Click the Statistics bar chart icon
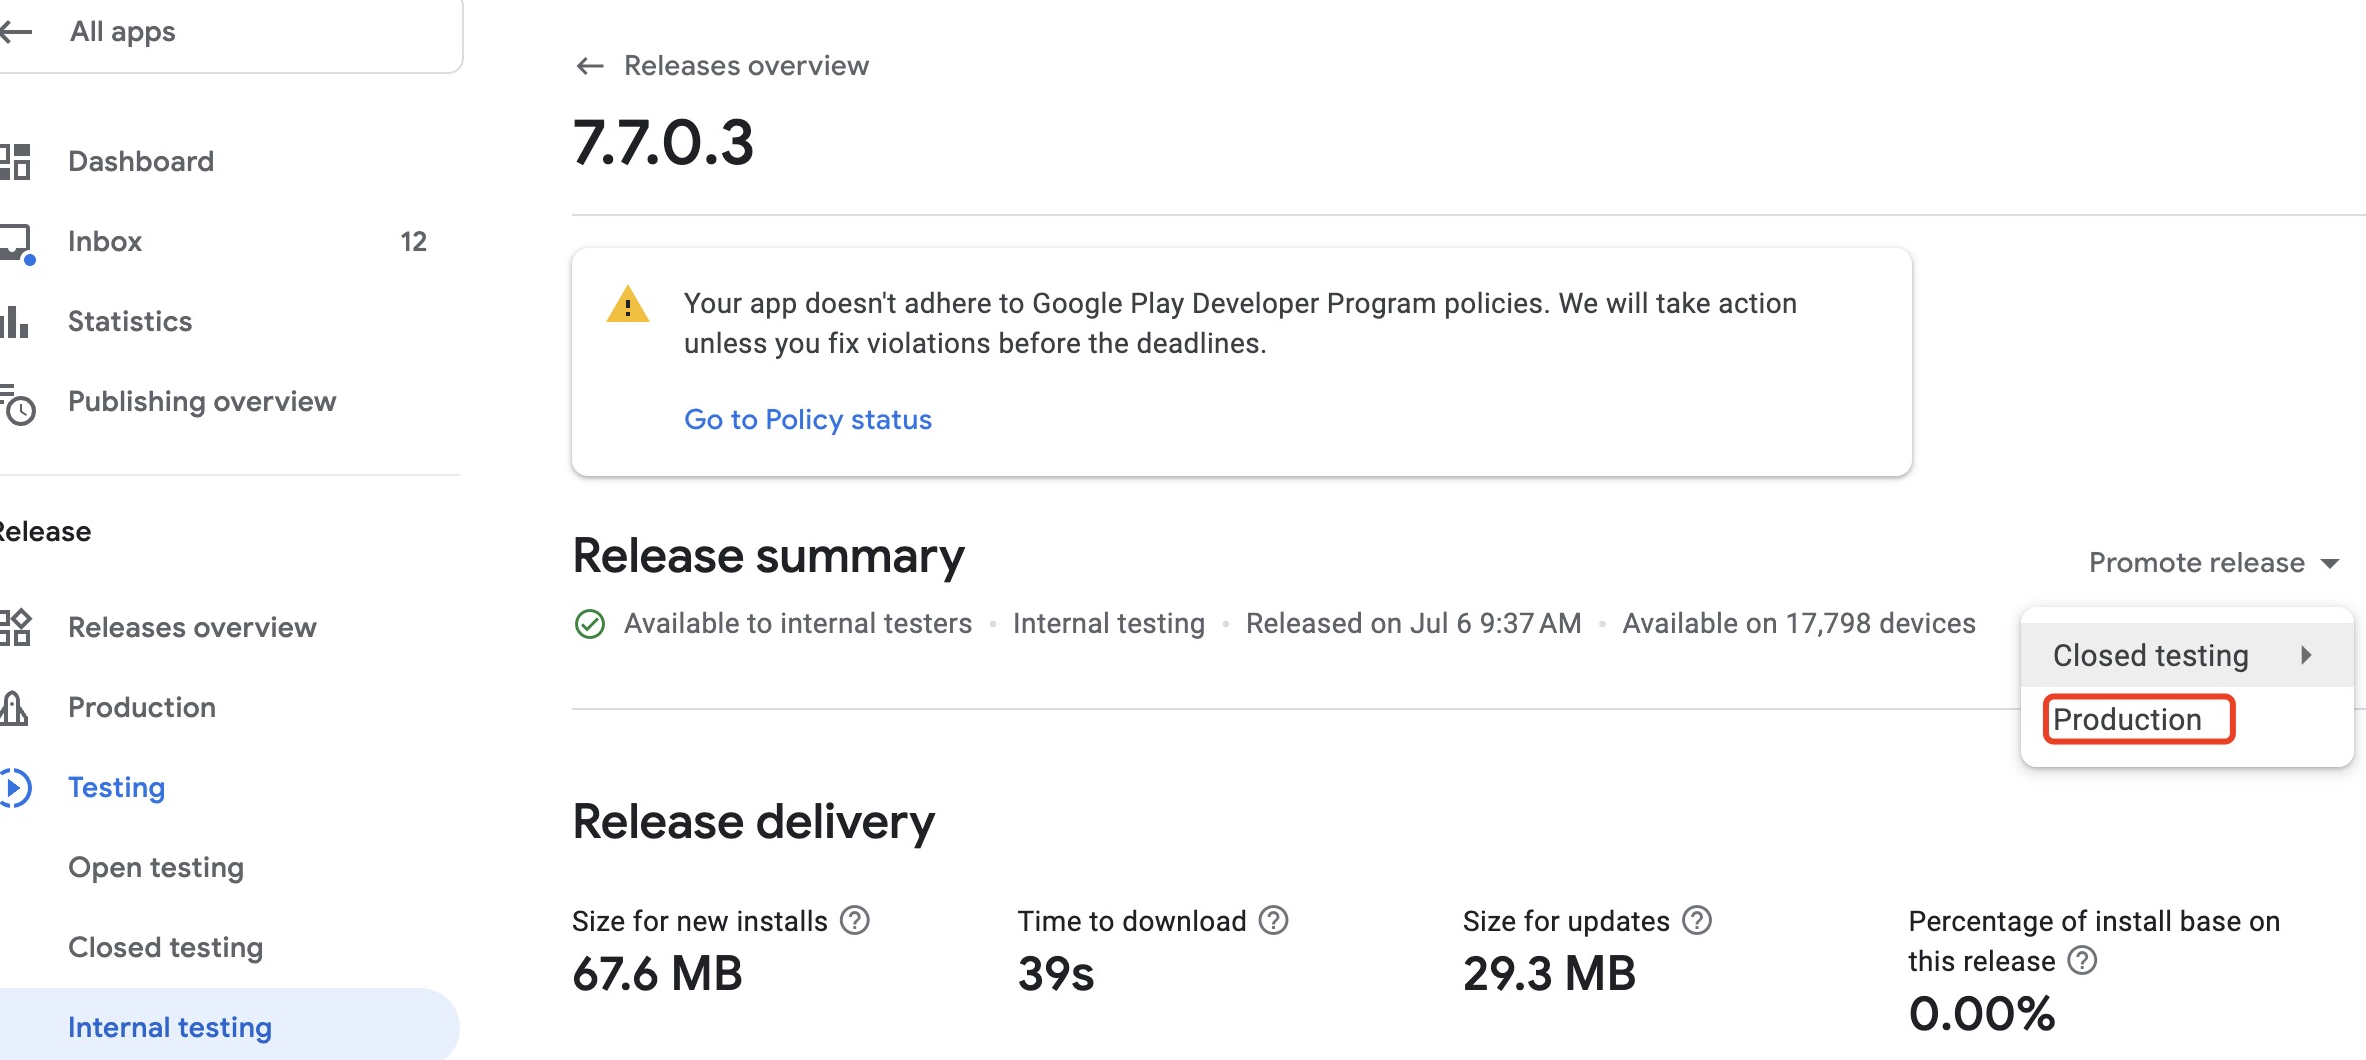 pos(14,321)
